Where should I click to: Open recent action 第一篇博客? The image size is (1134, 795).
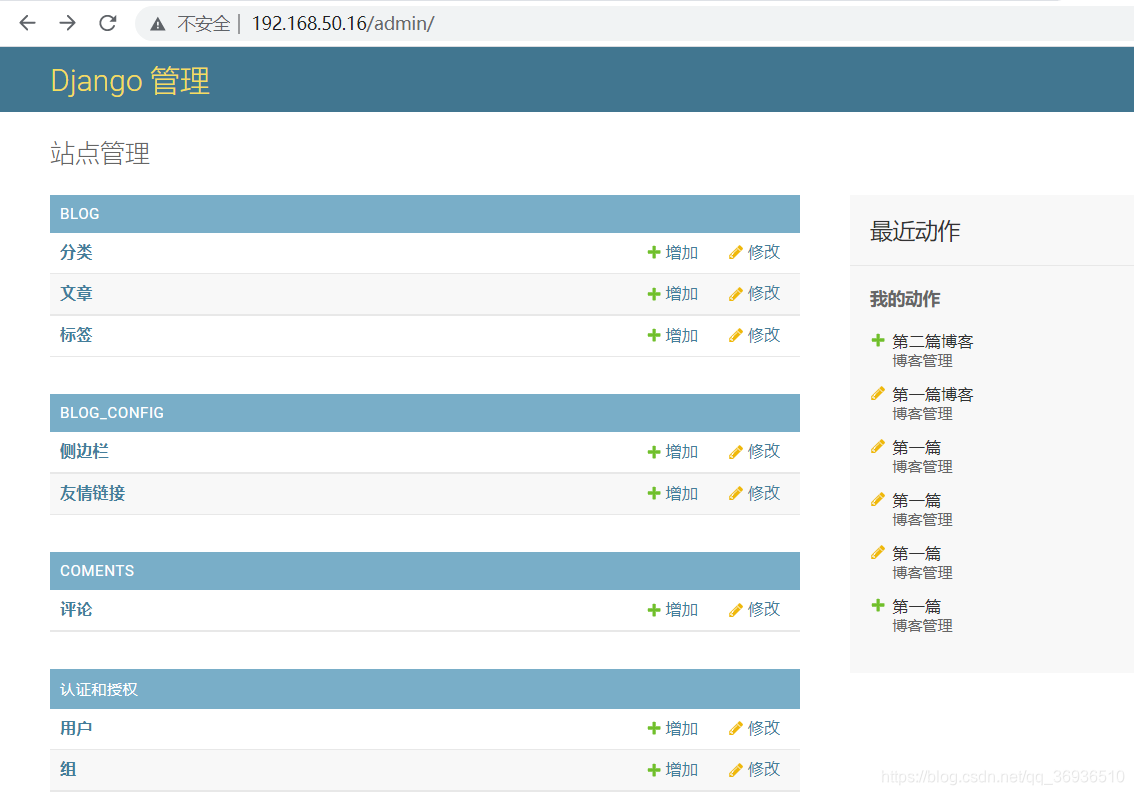[932, 394]
